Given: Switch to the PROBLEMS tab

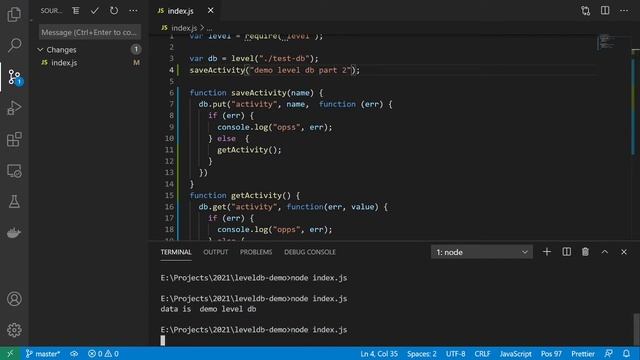Looking at the screenshot, I should coord(256,252).
